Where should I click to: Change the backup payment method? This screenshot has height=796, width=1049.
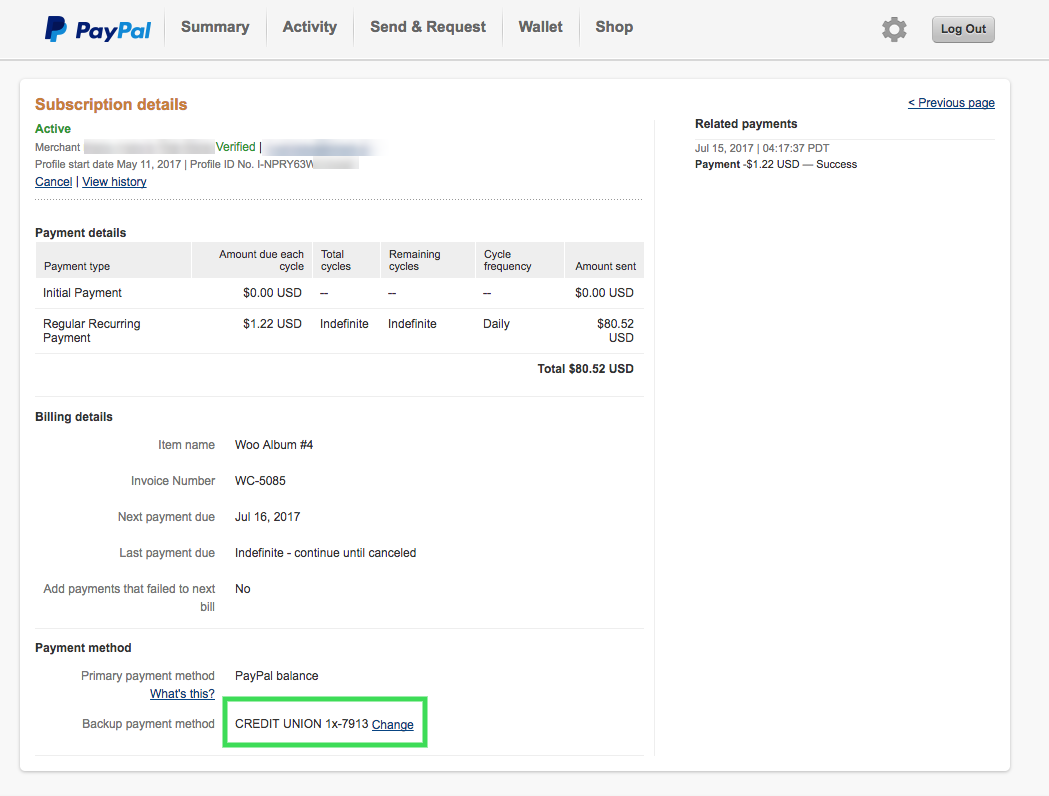tap(393, 724)
